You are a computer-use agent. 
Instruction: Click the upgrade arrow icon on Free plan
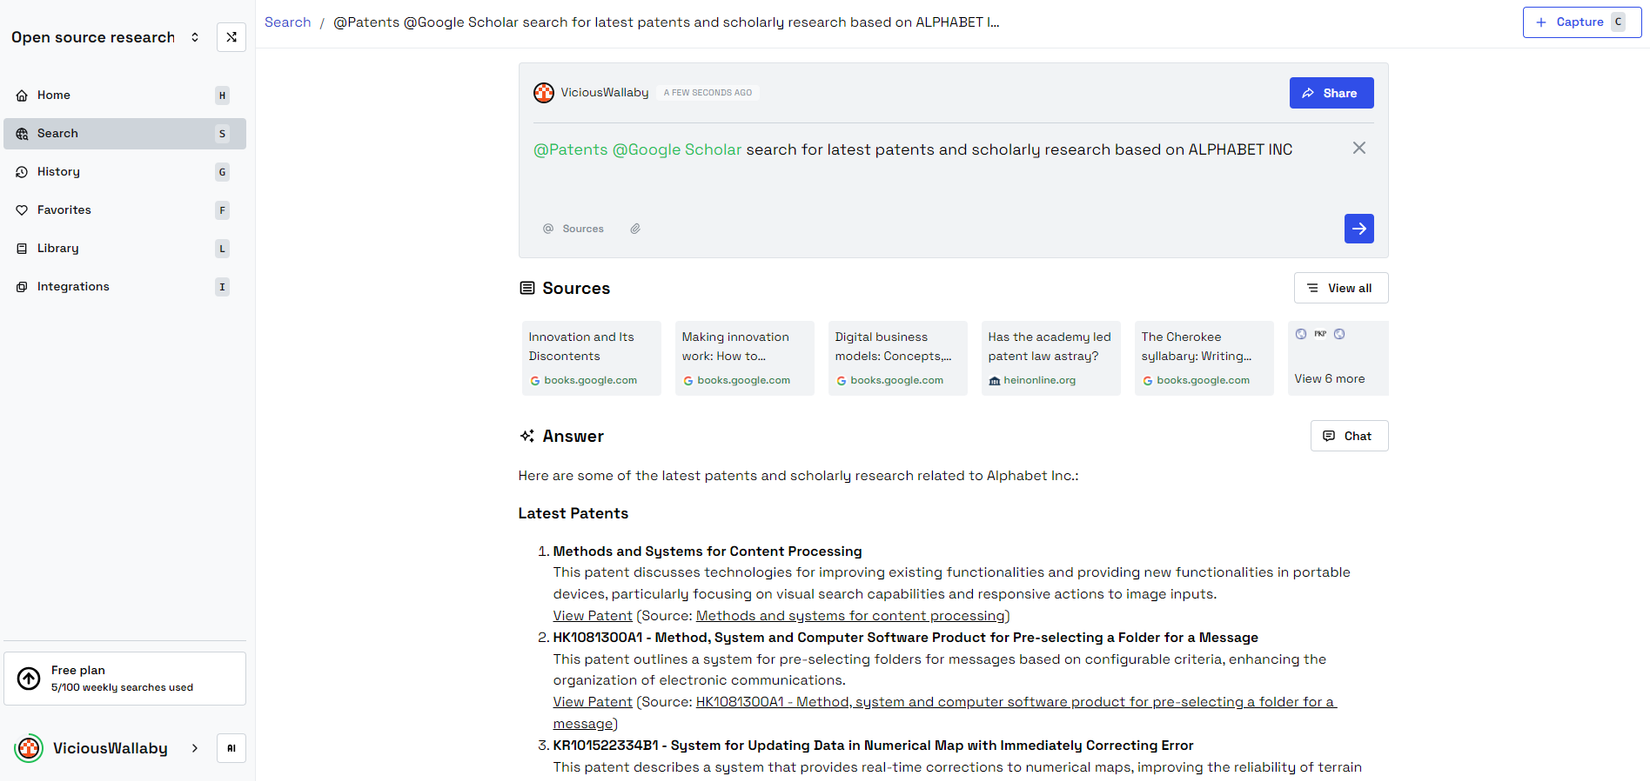click(29, 679)
